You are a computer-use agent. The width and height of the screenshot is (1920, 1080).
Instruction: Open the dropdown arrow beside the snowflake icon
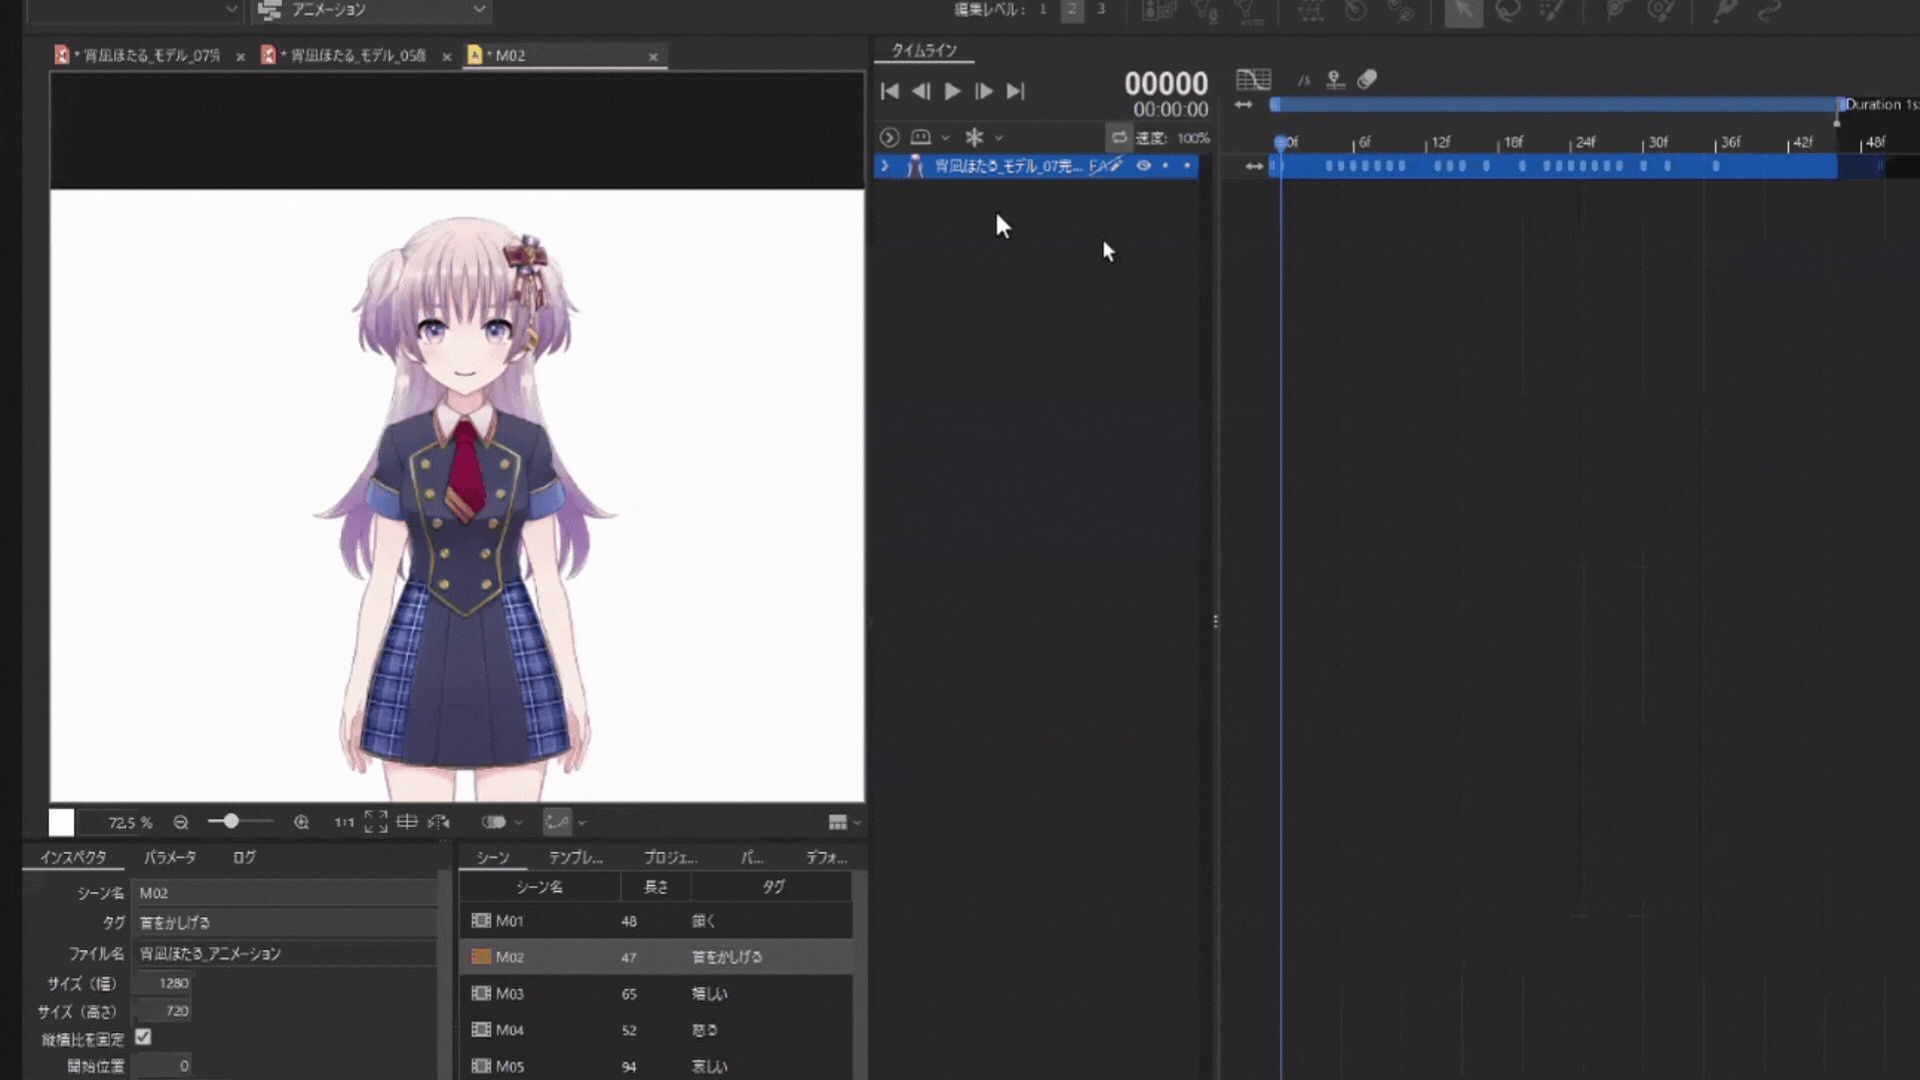point(998,138)
